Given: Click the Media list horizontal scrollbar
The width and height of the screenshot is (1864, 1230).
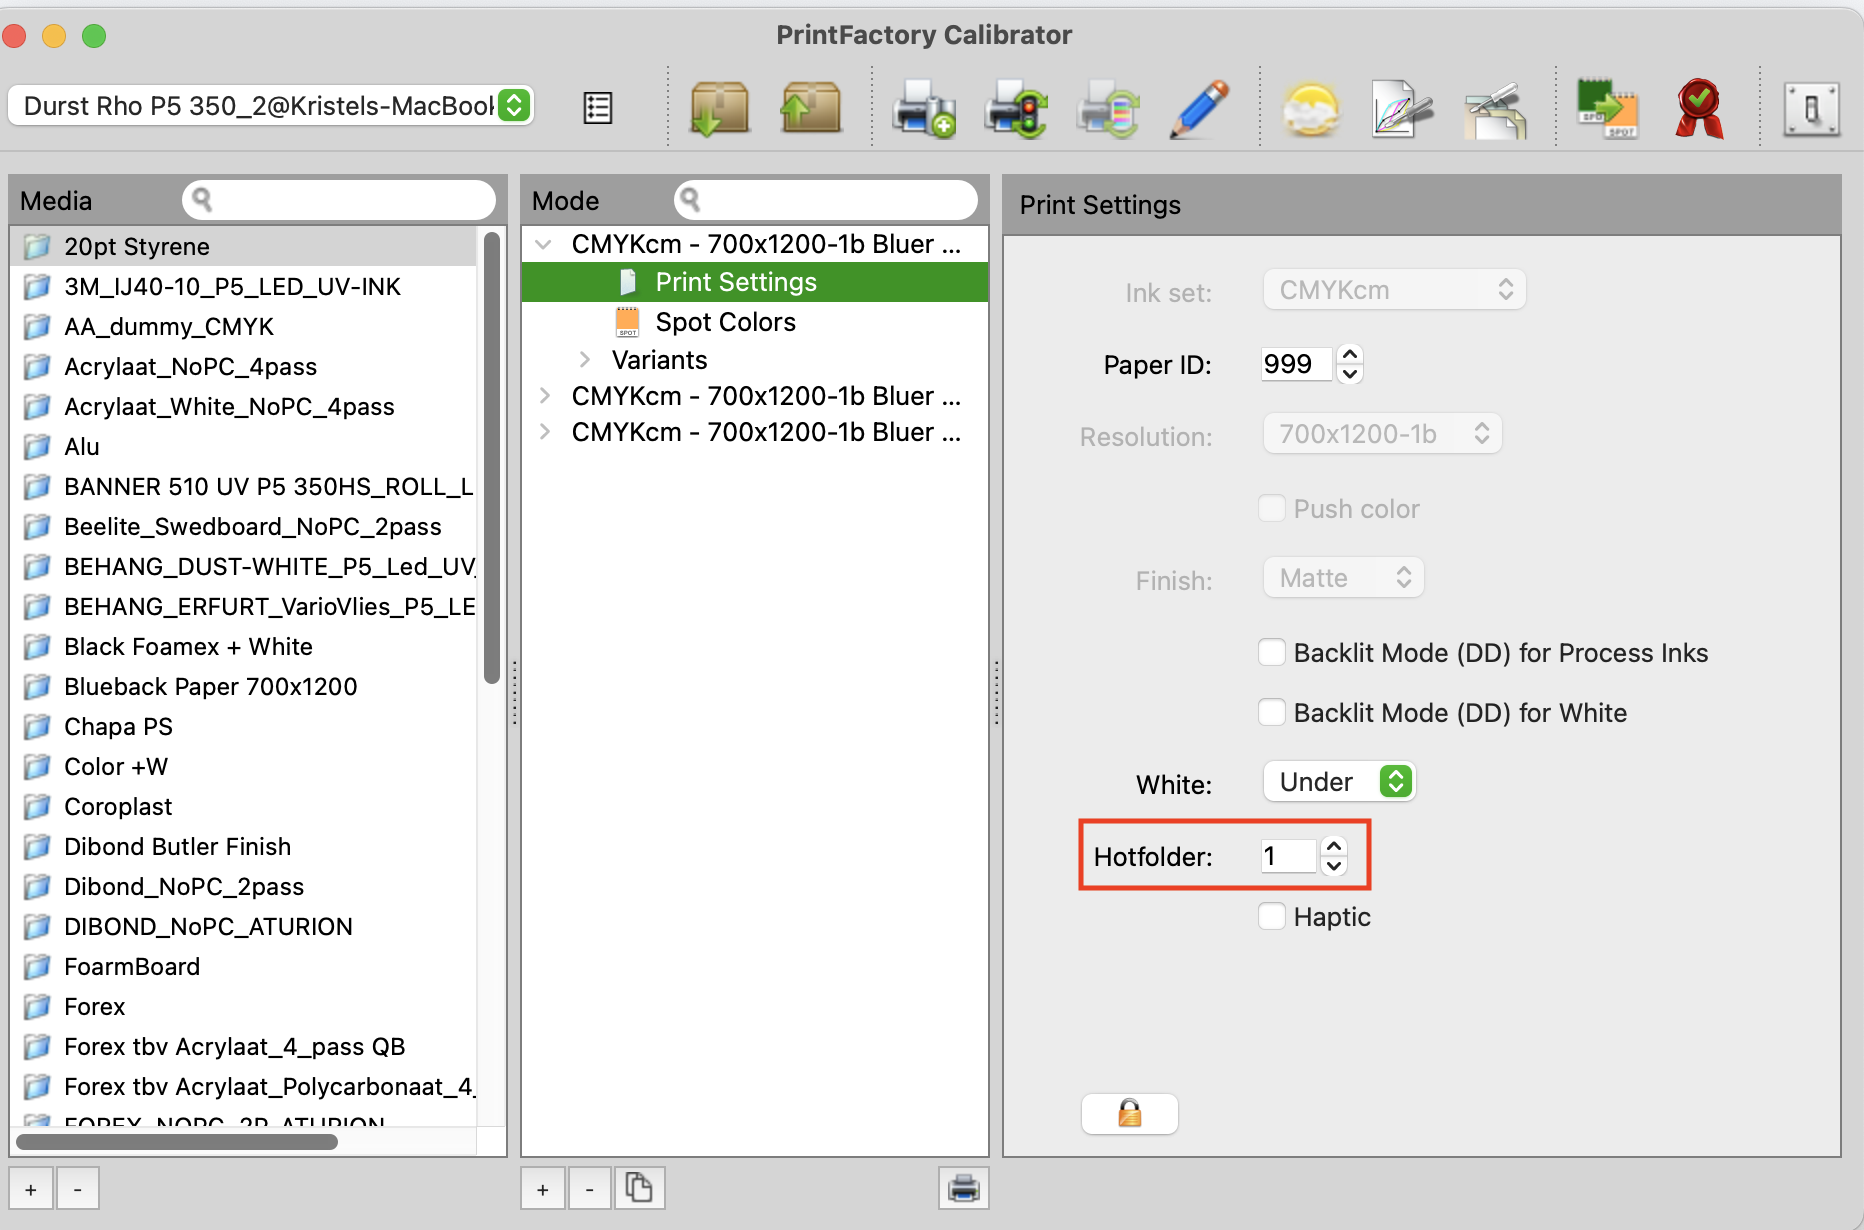Looking at the screenshot, I should coord(177,1141).
